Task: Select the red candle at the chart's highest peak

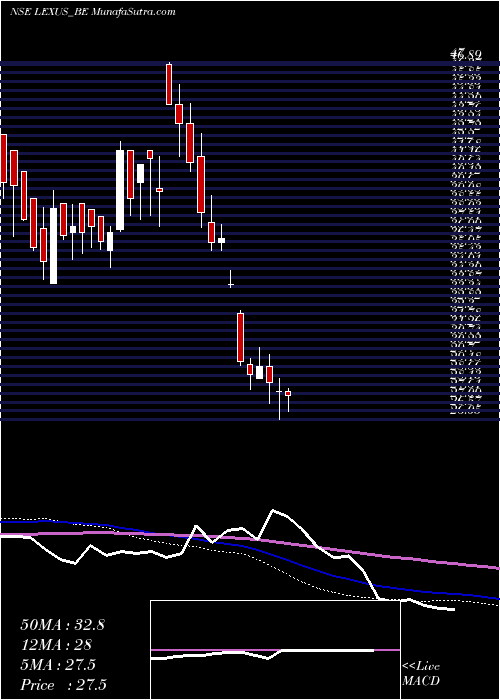Action: (x=169, y=84)
